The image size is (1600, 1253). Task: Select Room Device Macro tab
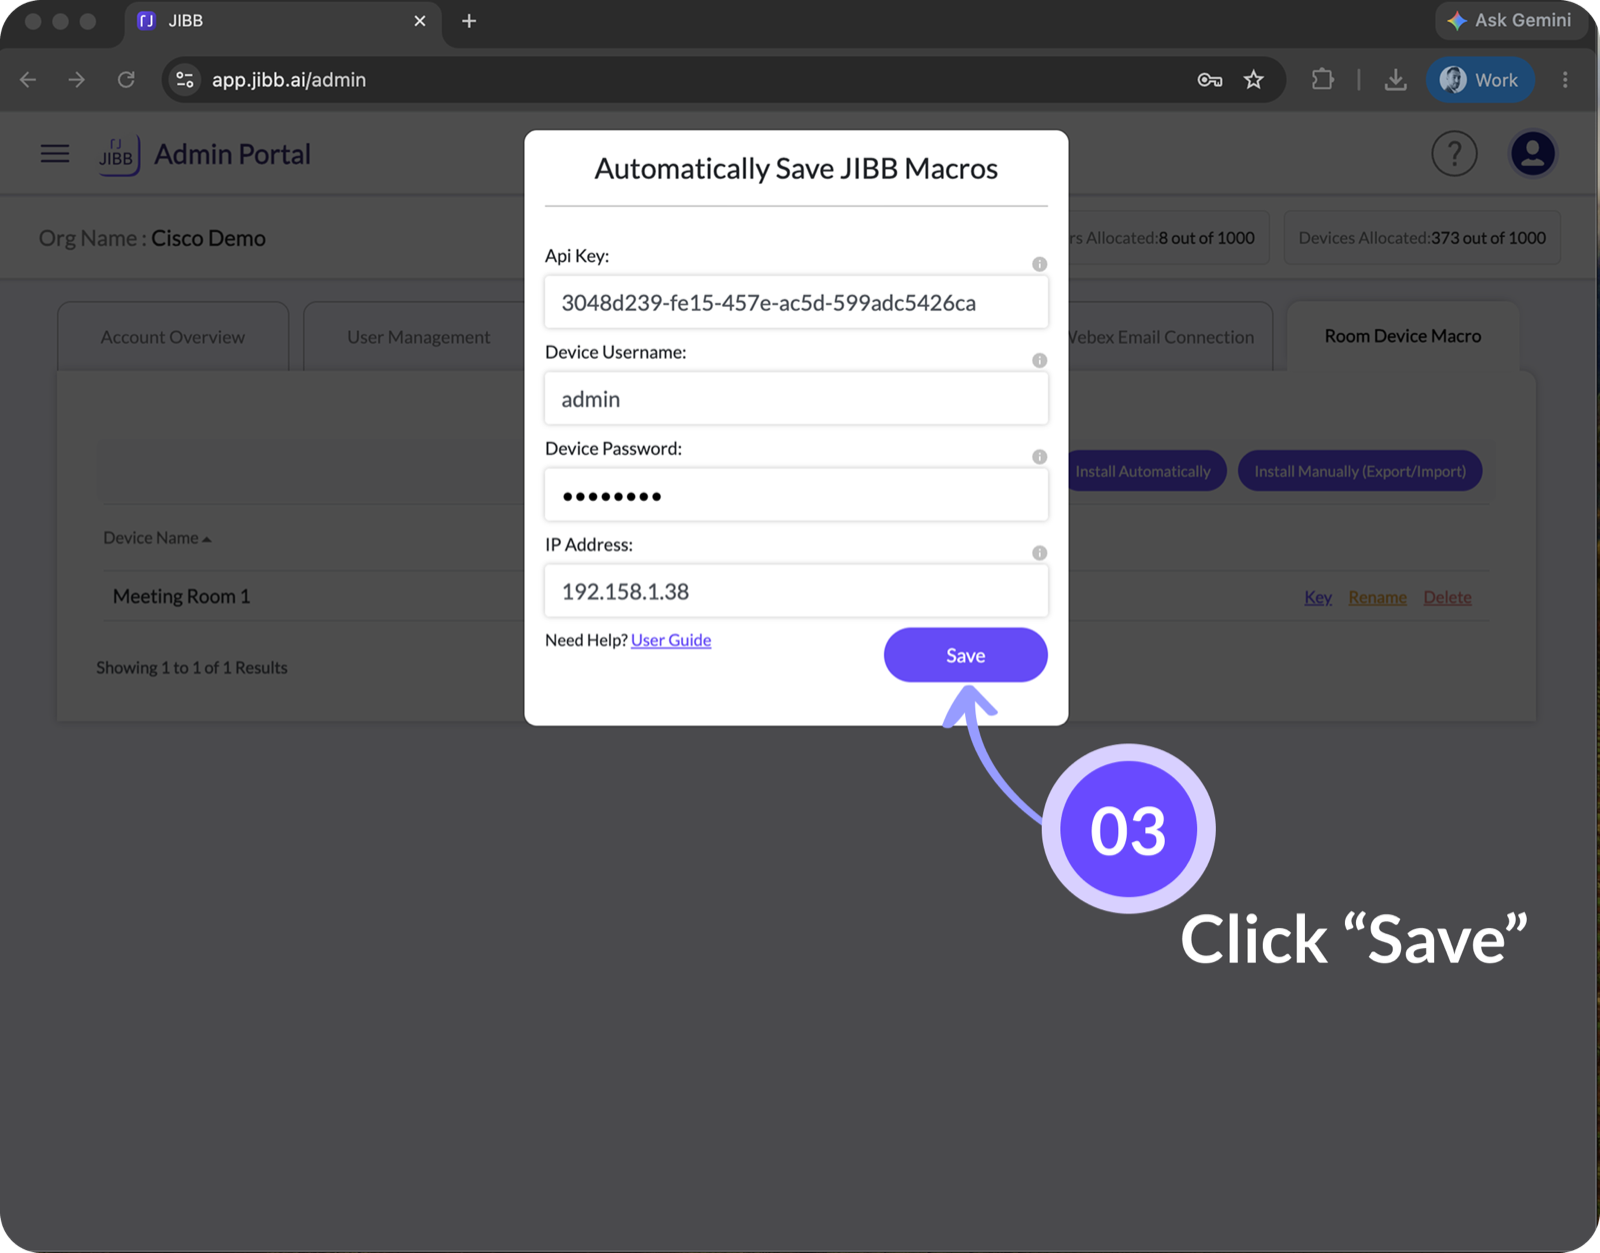point(1402,336)
